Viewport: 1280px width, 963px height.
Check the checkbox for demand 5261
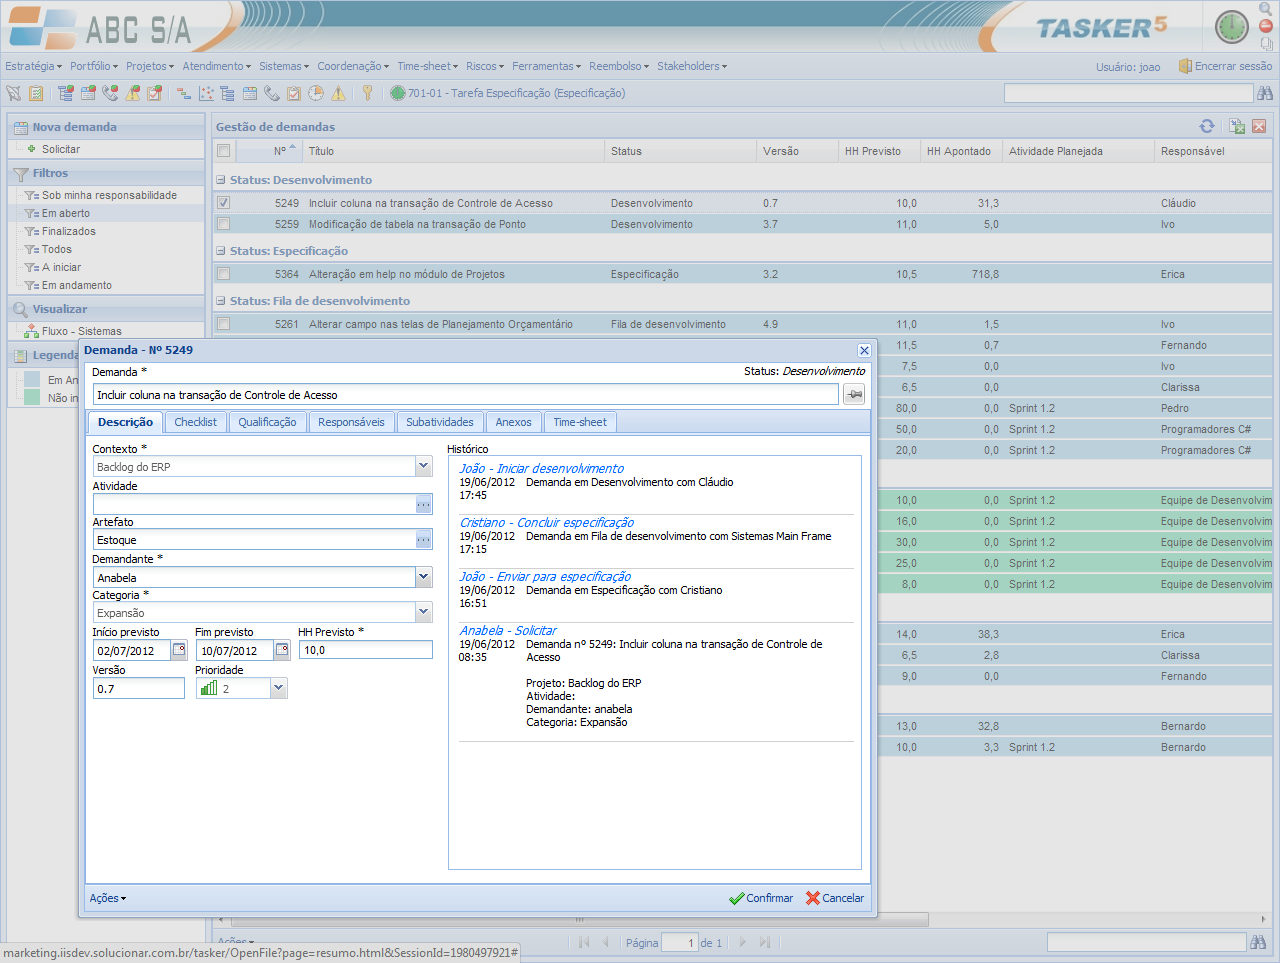tap(224, 324)
